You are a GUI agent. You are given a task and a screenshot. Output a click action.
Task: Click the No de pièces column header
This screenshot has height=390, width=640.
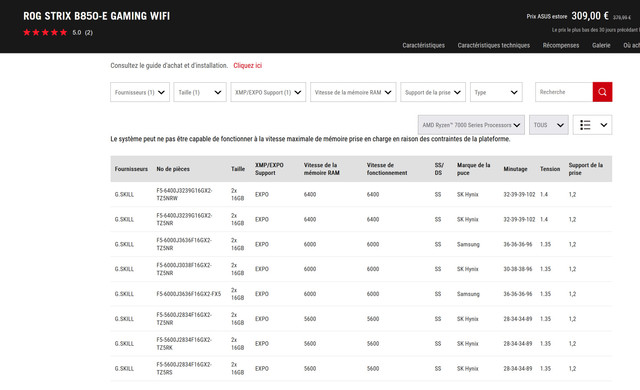[x=173, y=169]
